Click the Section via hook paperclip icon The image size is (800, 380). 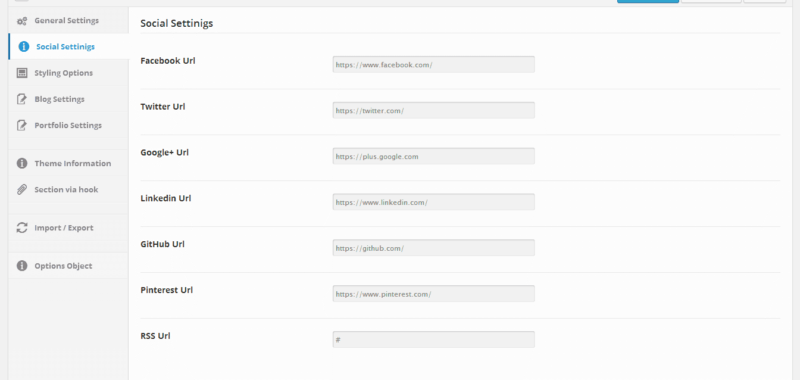(22, 189)
